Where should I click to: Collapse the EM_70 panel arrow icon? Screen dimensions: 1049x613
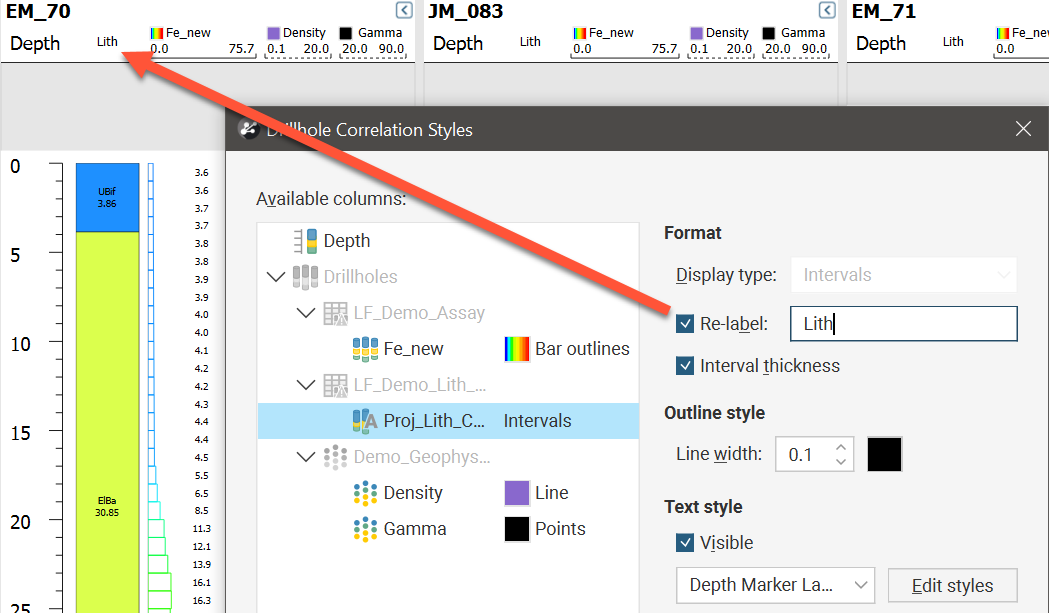click(x=403, y=11)
